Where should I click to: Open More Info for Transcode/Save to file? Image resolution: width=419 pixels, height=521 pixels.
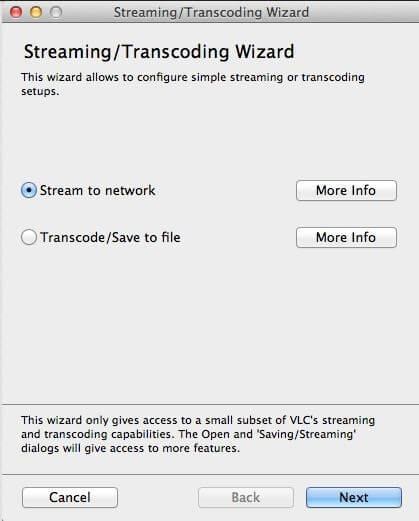click(x=346, y=237)
